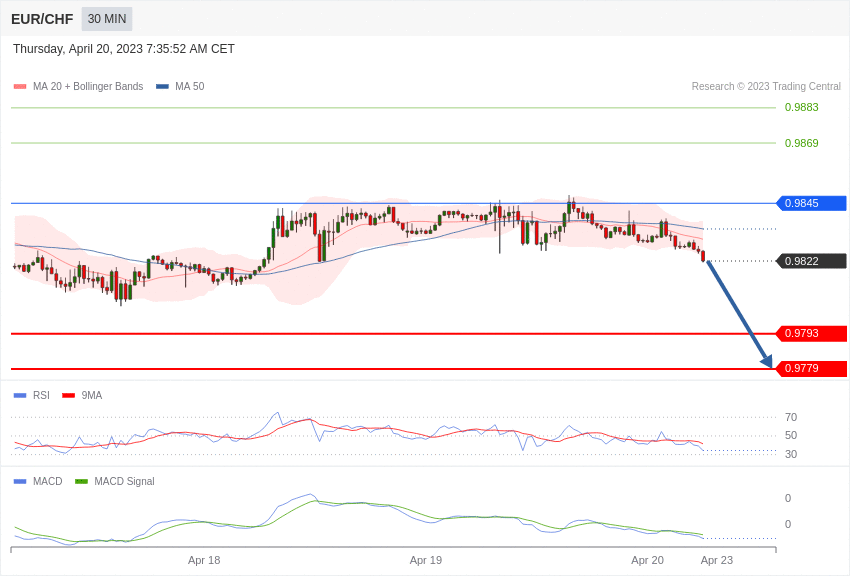This screenshot has height=576, width=850.
Task: Click the red 0.9779 support price tag
Action: [812, 368]
